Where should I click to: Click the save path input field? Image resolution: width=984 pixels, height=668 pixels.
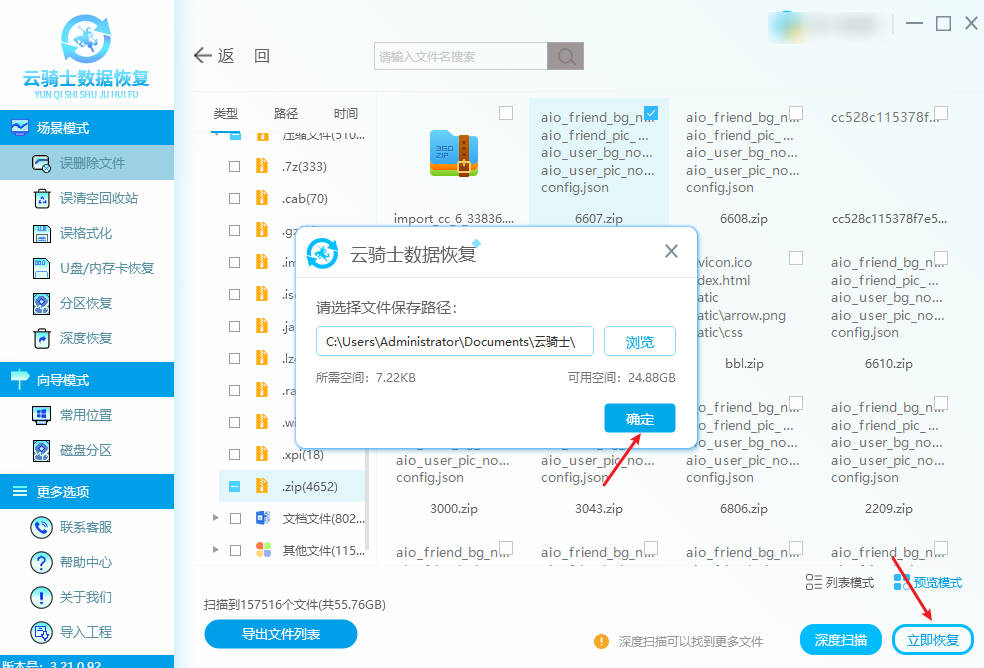(x=454, y=342)
